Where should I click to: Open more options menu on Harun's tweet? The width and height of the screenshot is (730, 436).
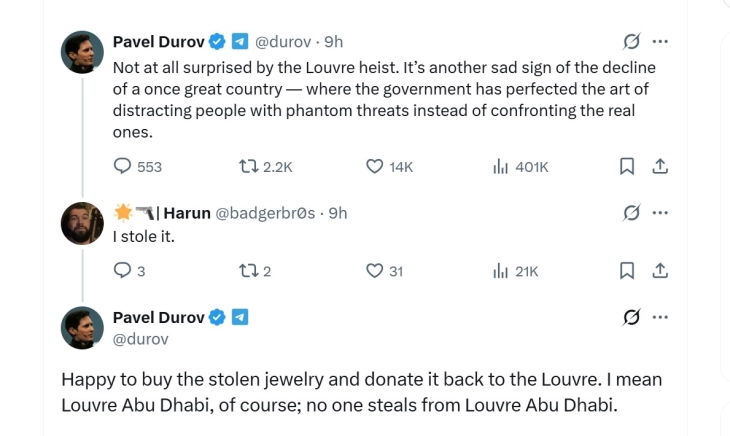point(660,212)
